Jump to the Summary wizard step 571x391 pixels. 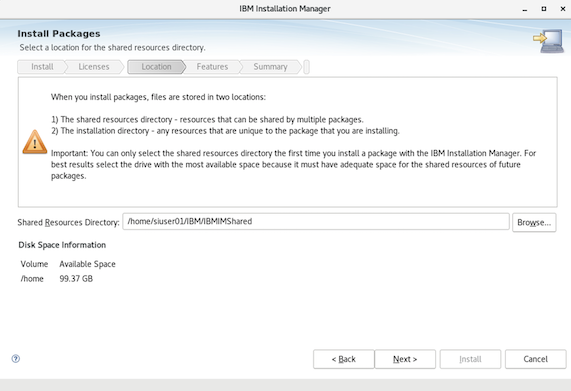270,67
